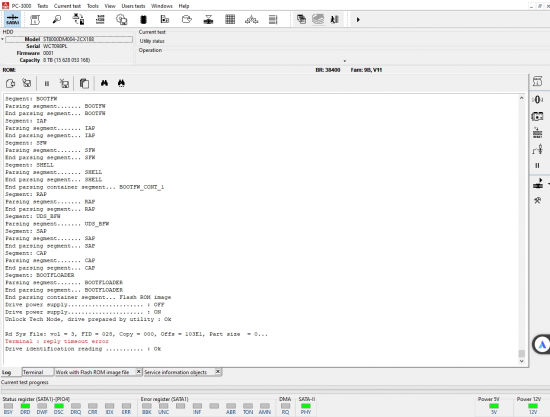This screenshot has height=417, width=550.
Task: Open the Tools menu
Action: [93, 6]
